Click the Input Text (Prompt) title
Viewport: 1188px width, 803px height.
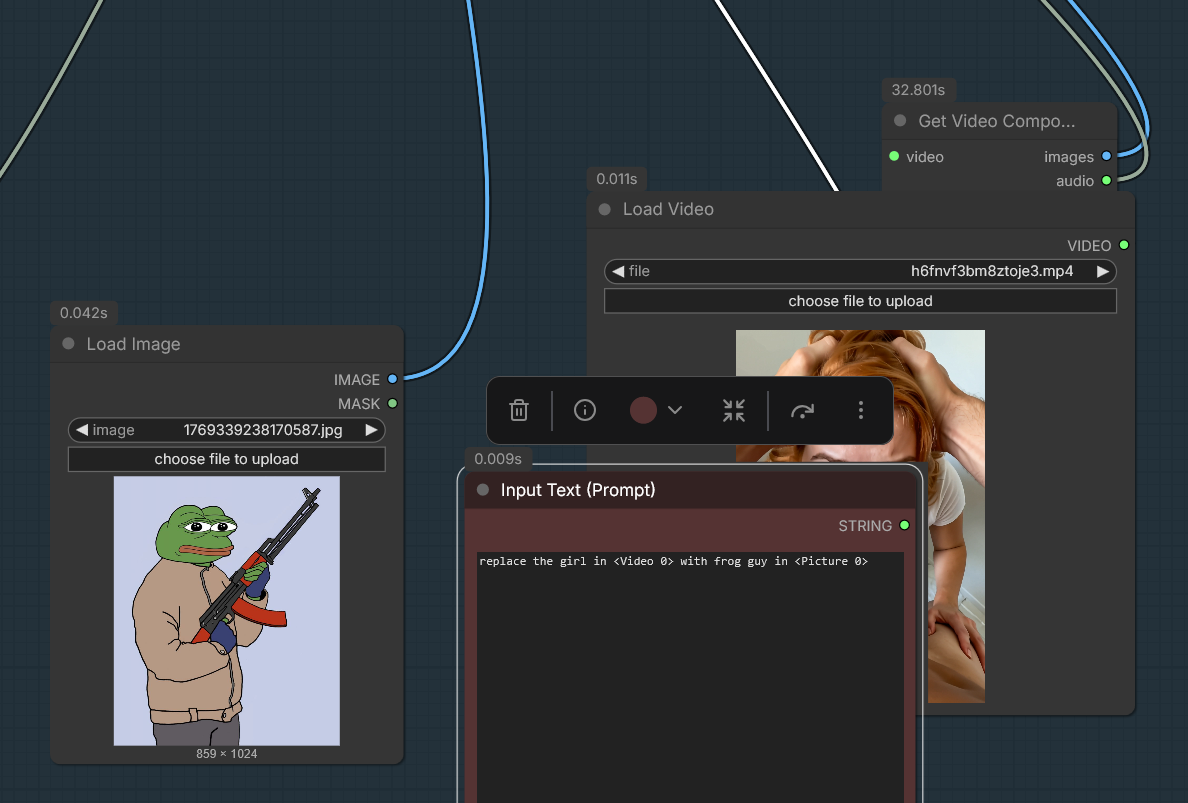click(578, 490)
